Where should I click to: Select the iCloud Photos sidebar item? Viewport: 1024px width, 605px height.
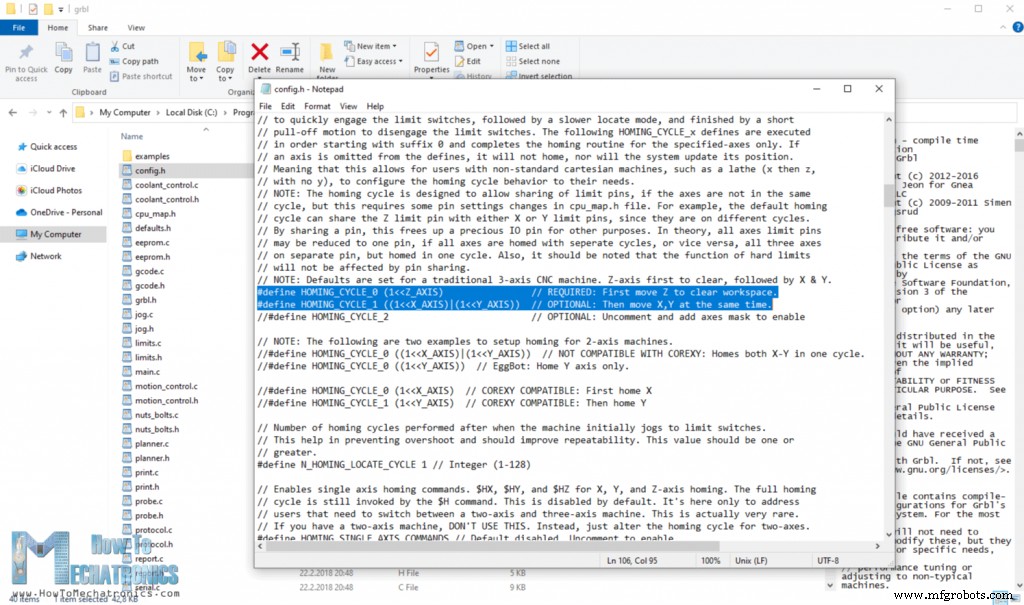55,190
